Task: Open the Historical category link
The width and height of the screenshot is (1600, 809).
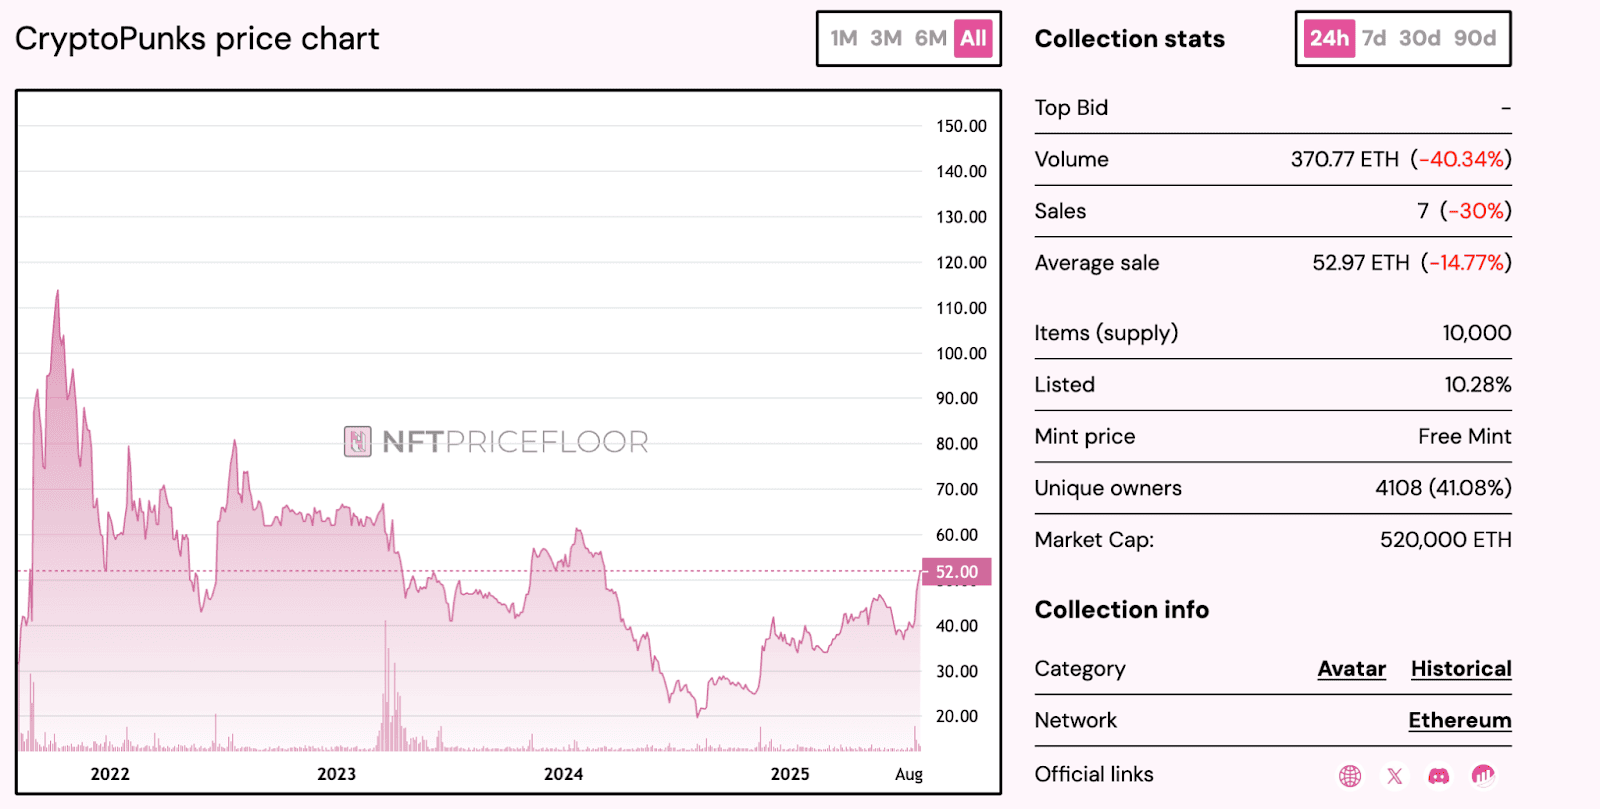Action: click(x=1461, y=669)
